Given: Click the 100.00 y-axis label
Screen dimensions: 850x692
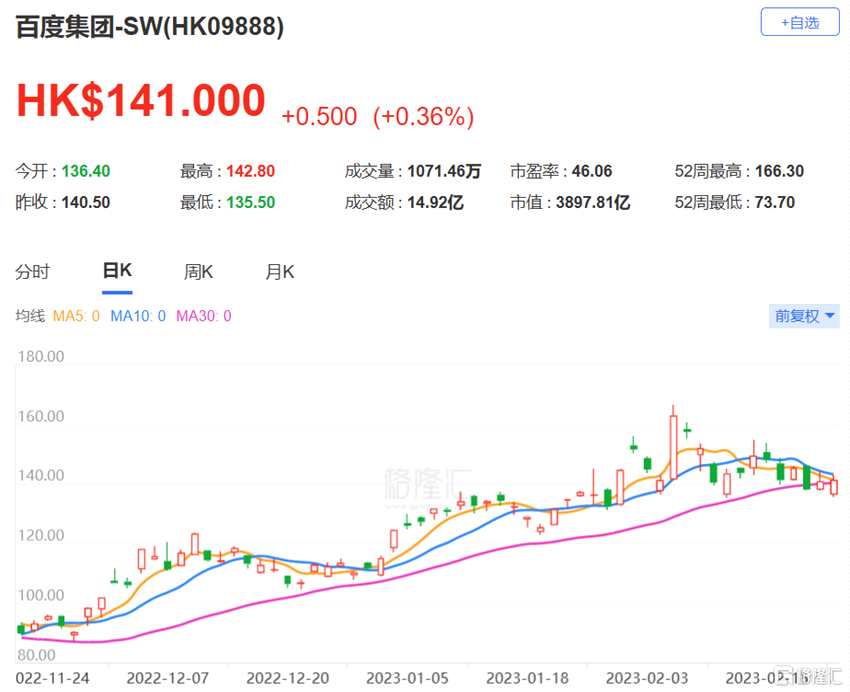Looking at the screenshot, I should (41, 595).
